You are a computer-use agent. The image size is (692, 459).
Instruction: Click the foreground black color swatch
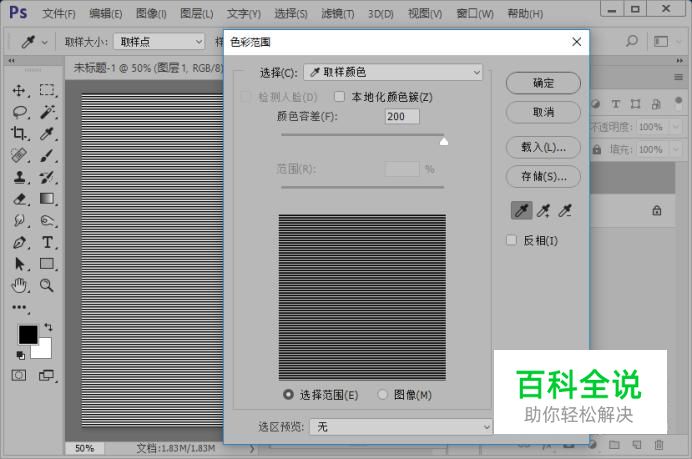[x=27, y=335]
